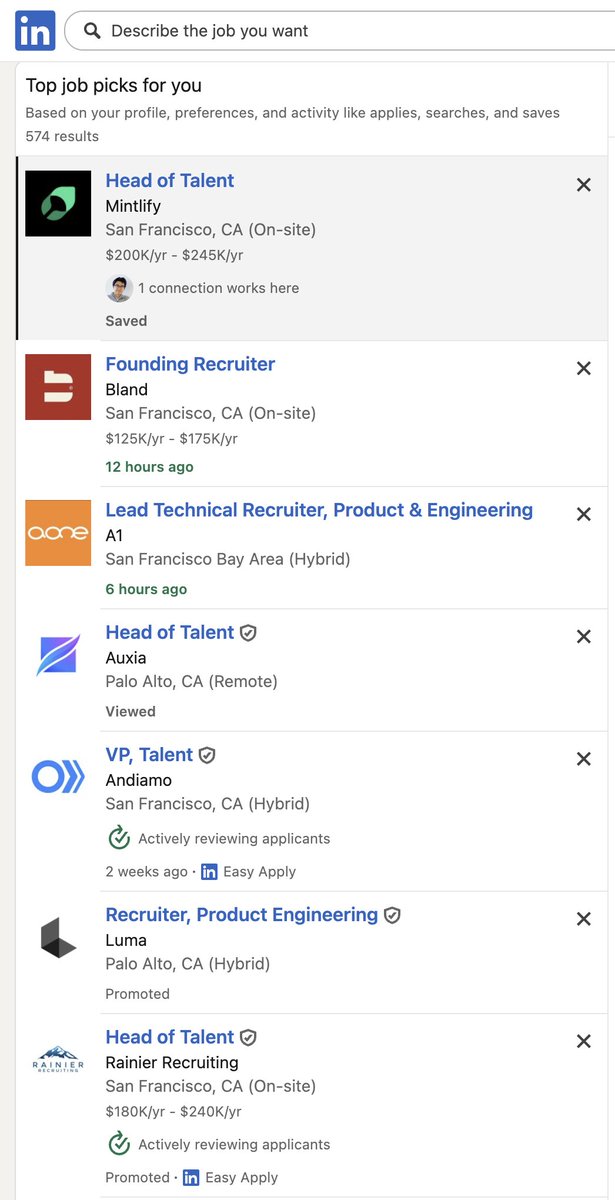The width and height of the screenshot is (615, 1200).
Task: Click 'Viewed' label on Auxia job
Action: point(130,712)
